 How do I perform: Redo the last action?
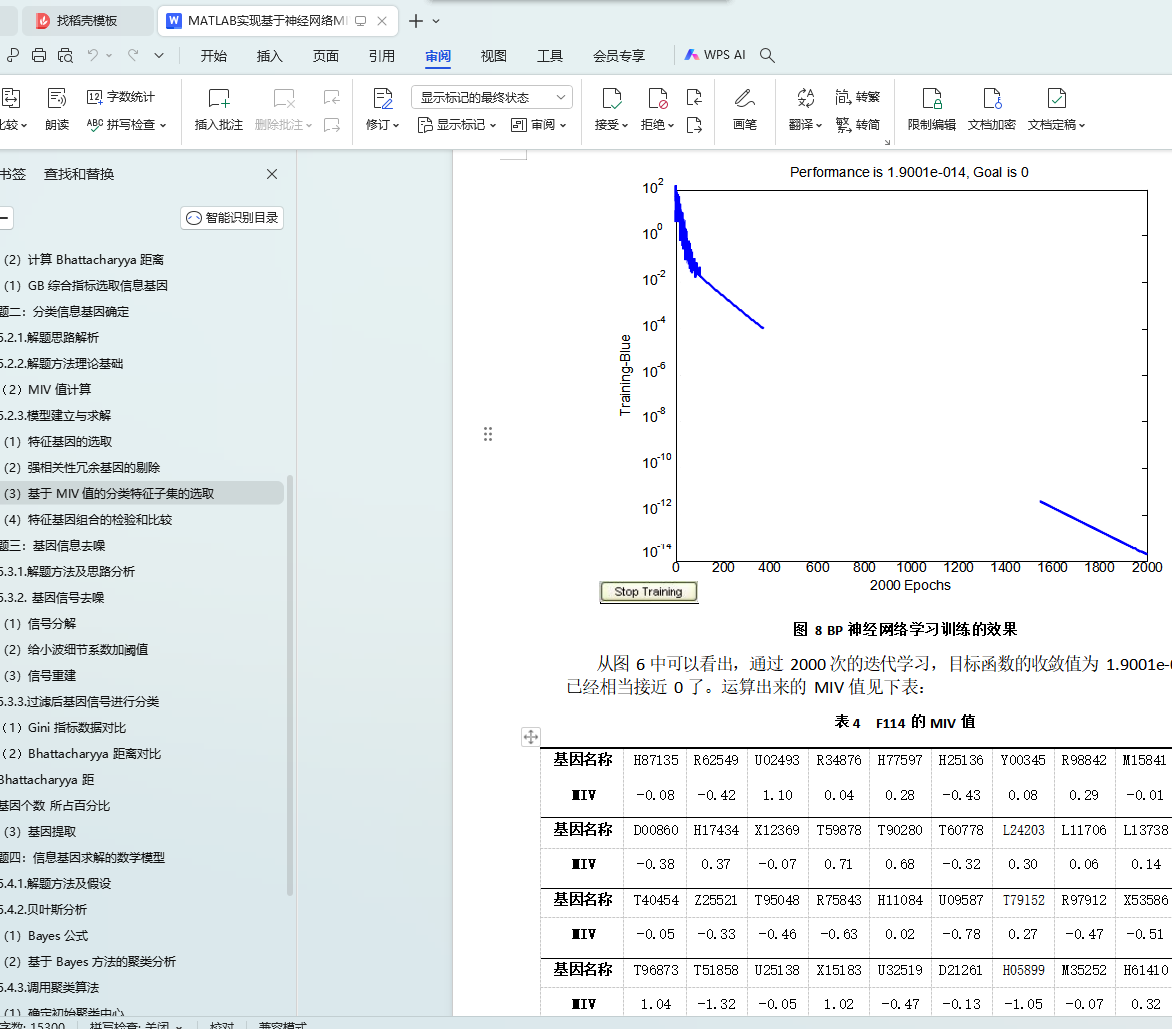pos(133,55)
